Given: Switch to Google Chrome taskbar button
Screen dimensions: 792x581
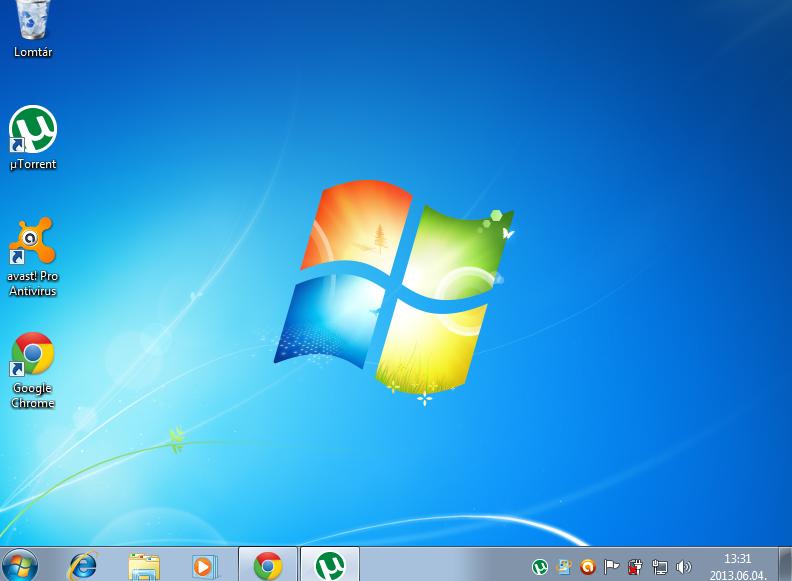Looking at the screenshot, I should click(x=268, y=564).
